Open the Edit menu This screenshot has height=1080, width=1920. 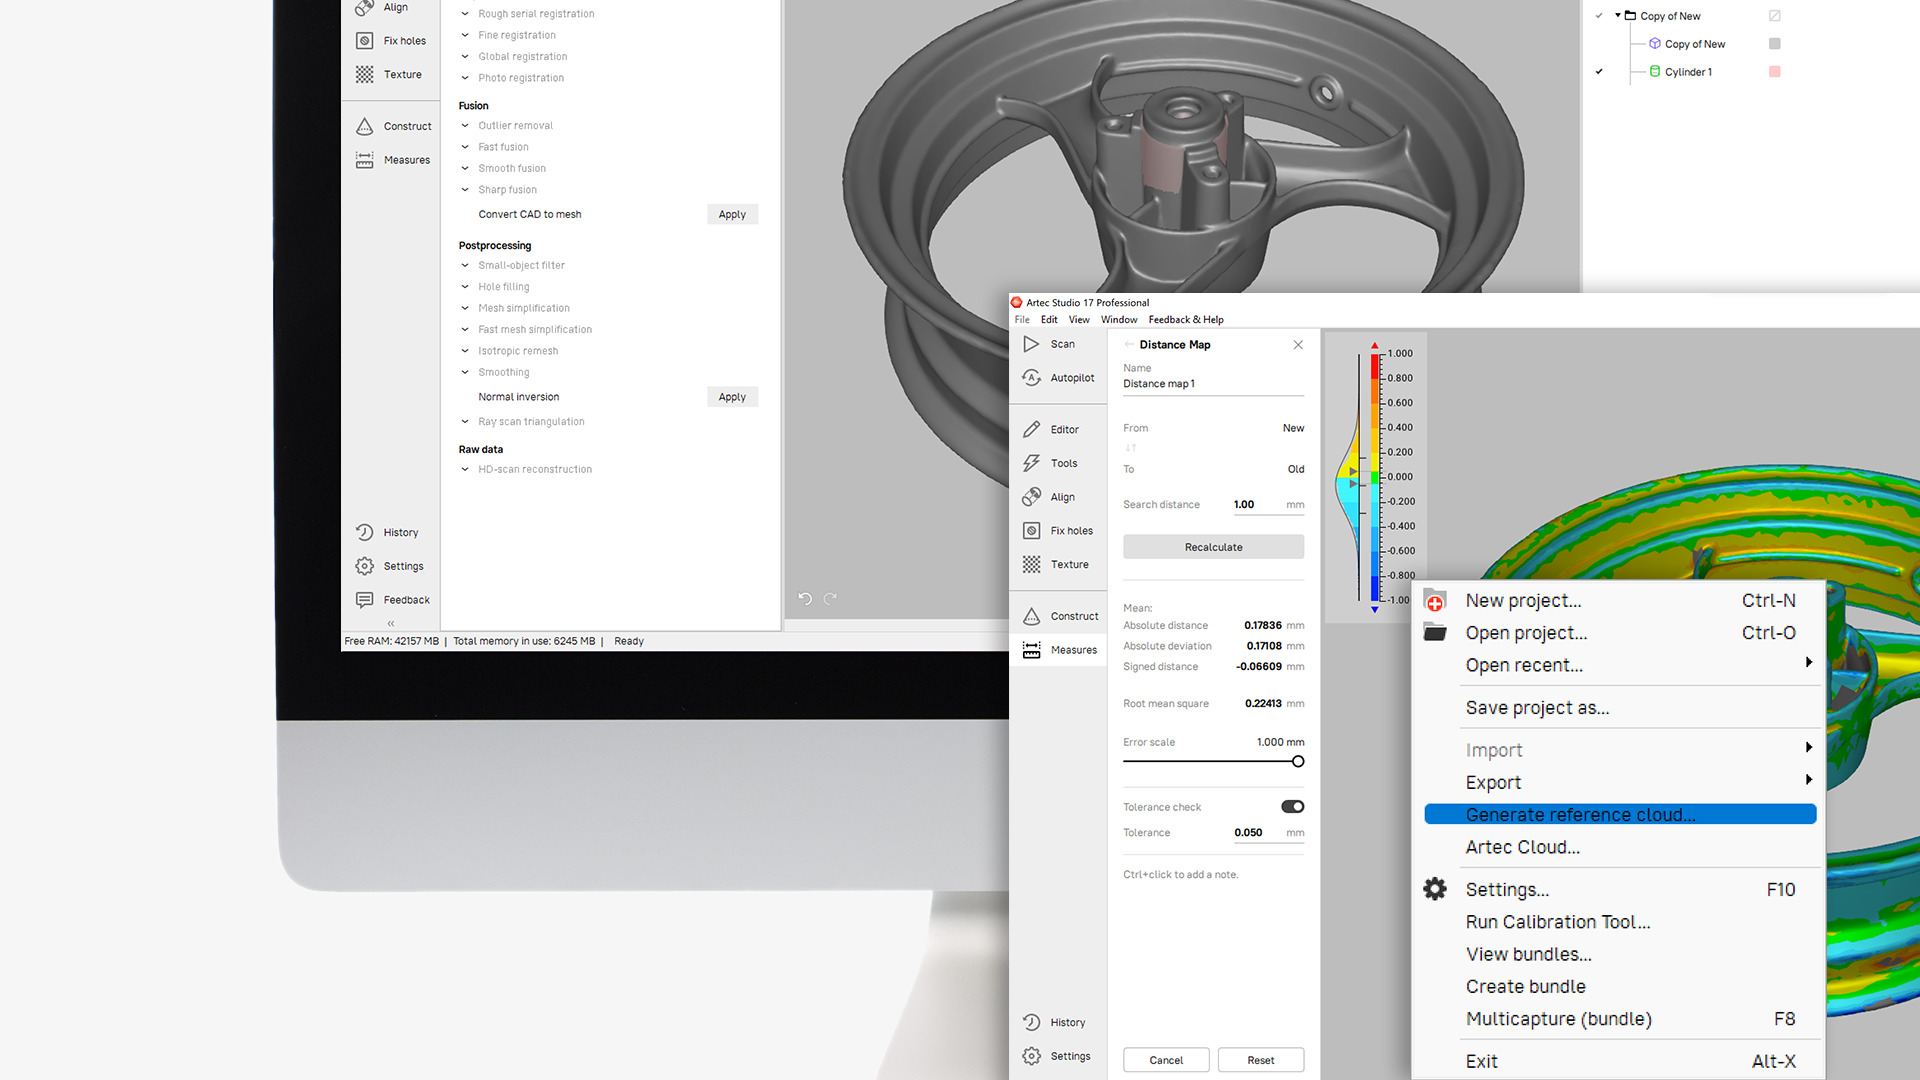pyautogui.click(x=1048, y=319)
